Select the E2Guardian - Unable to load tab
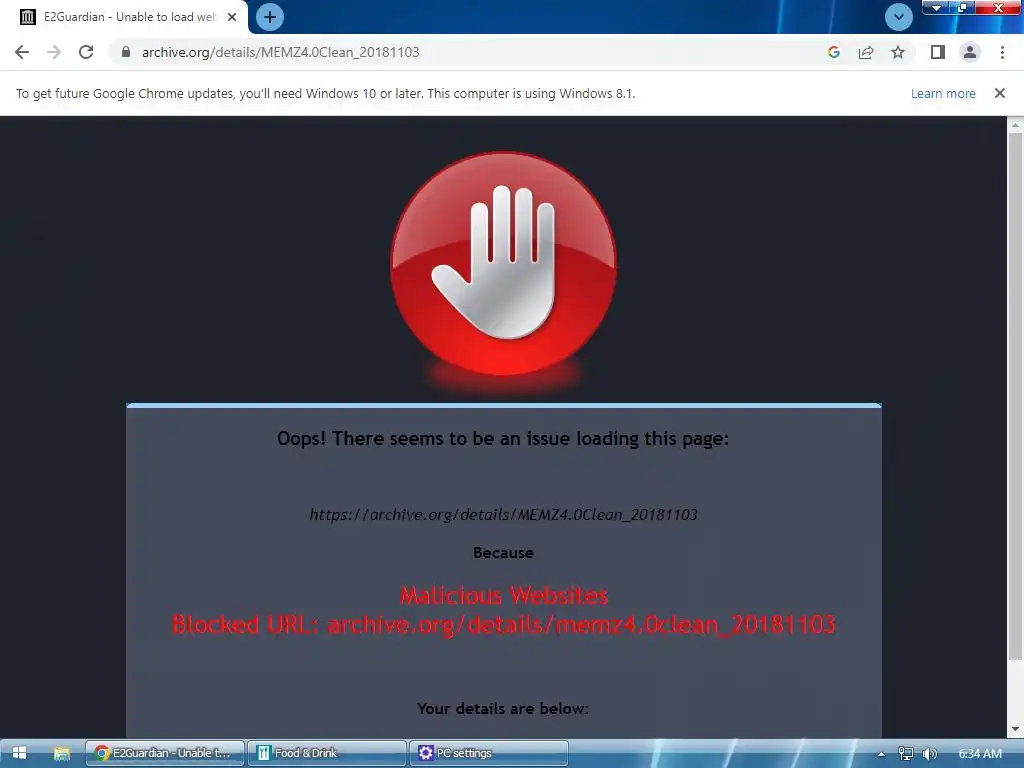1024x768 pixels. tap(124, 17)
